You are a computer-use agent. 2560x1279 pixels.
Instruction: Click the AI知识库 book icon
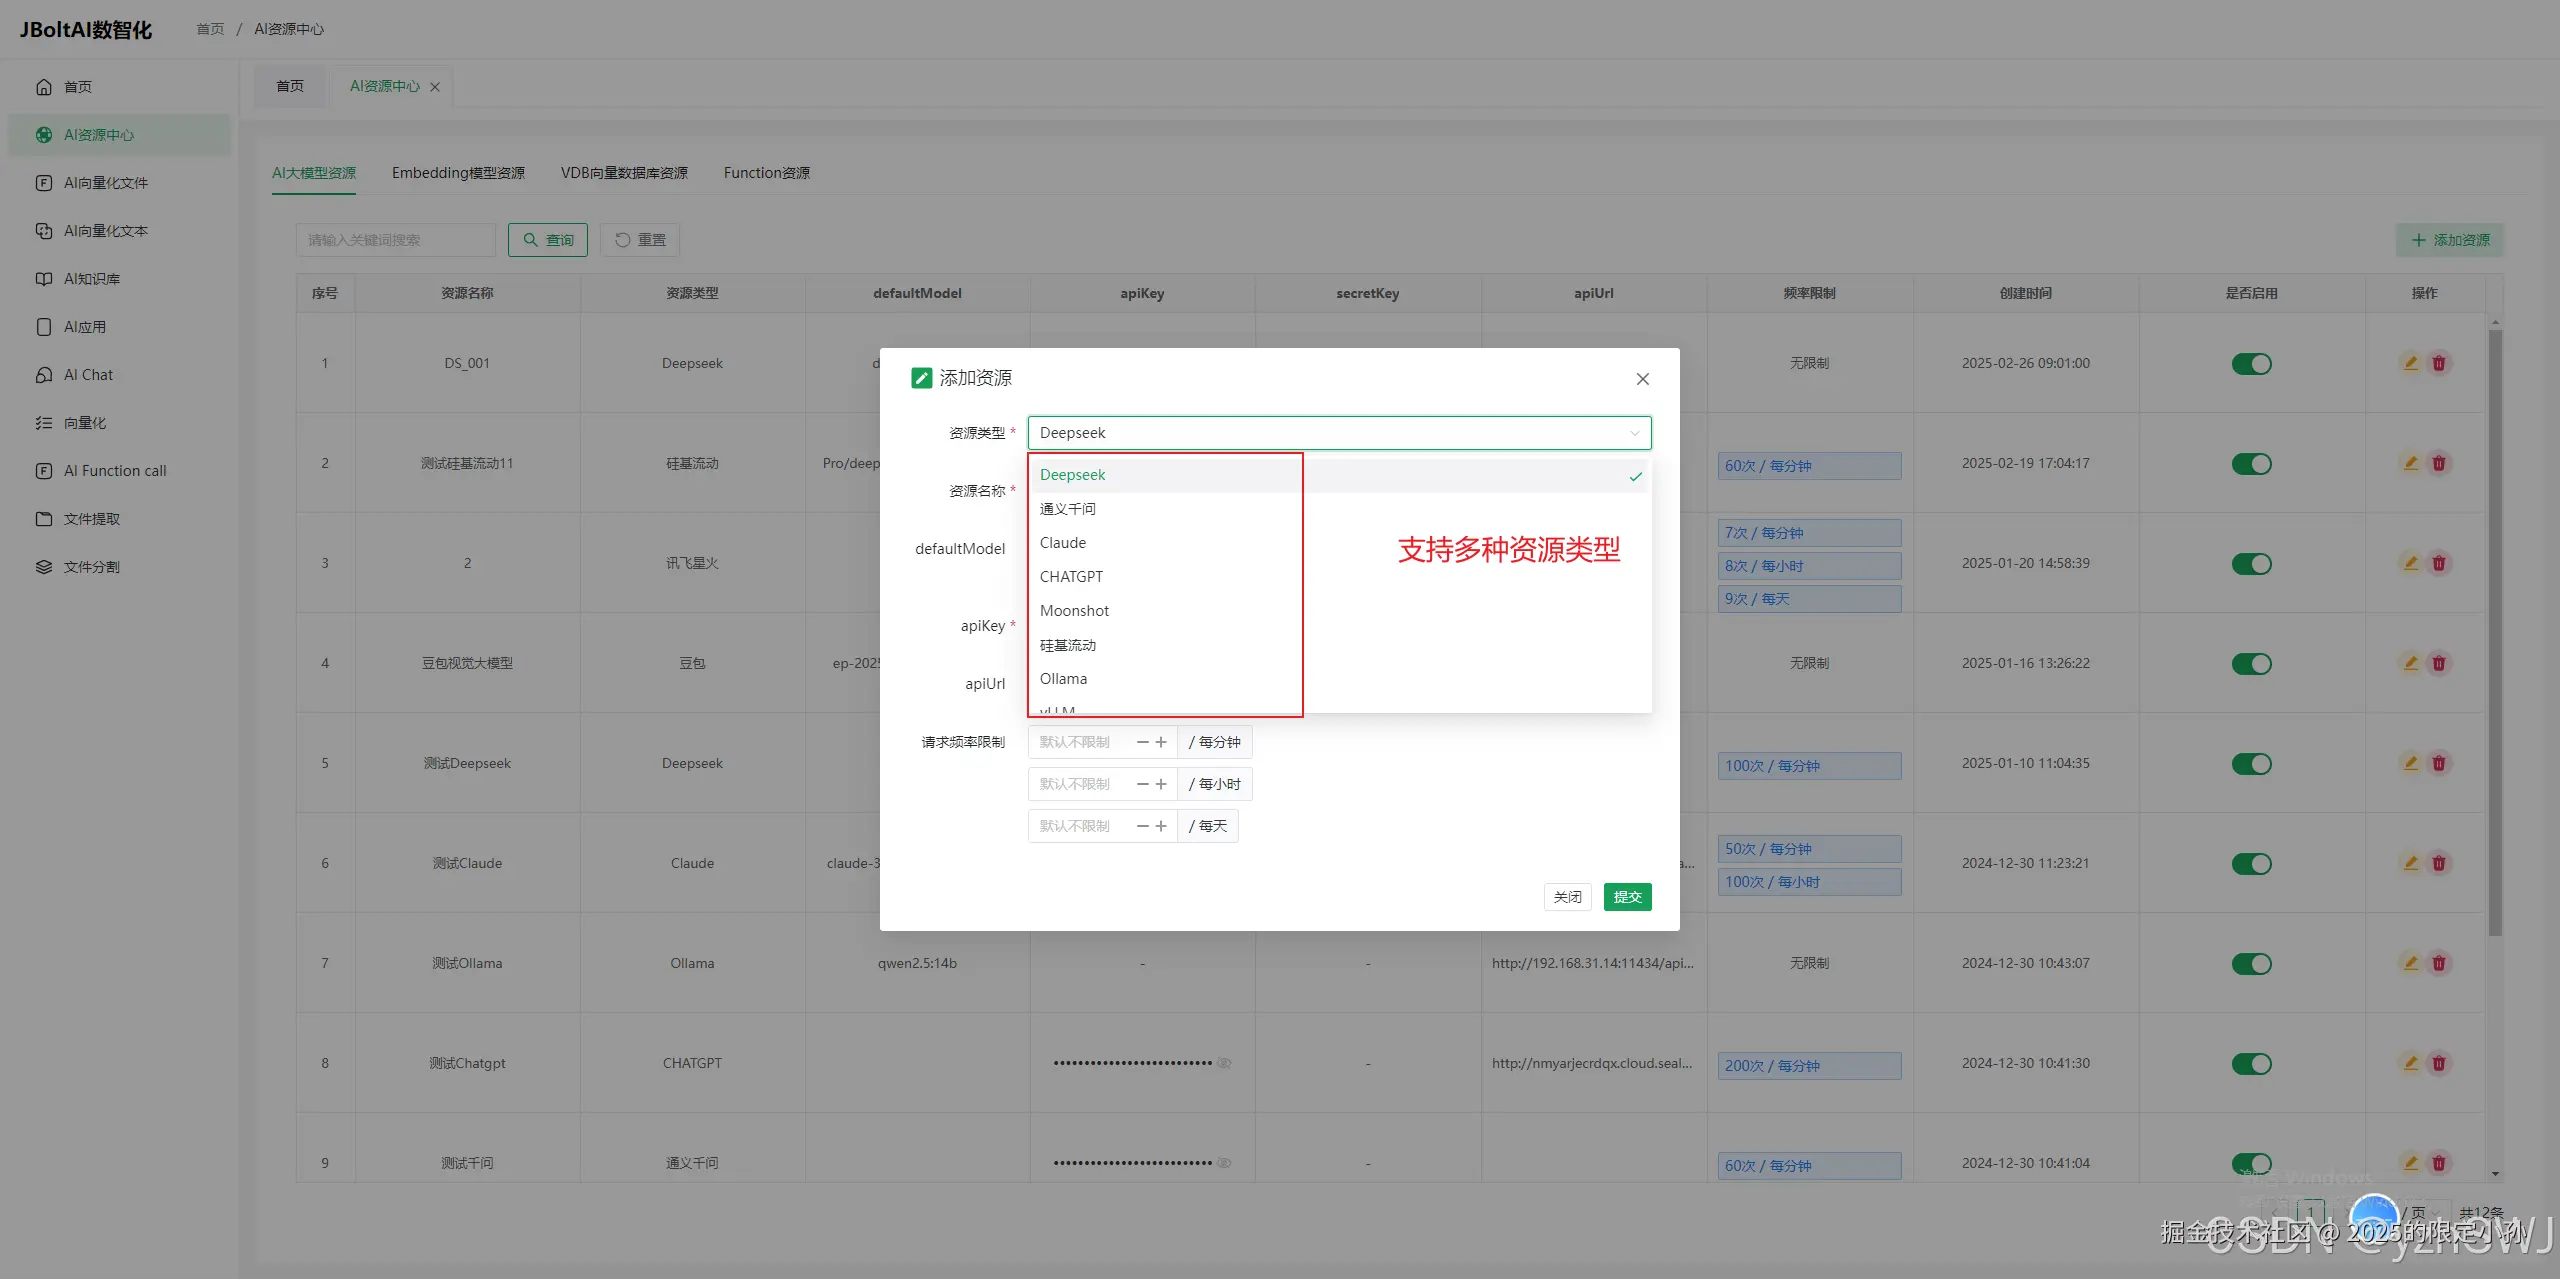(x=44, y=279)
